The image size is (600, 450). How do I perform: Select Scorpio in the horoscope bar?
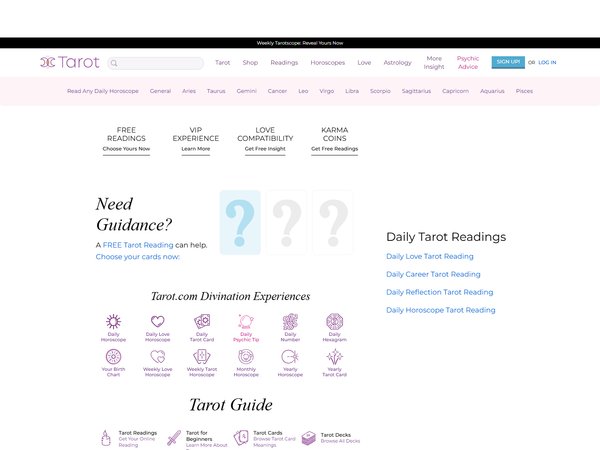coord(380,91)
